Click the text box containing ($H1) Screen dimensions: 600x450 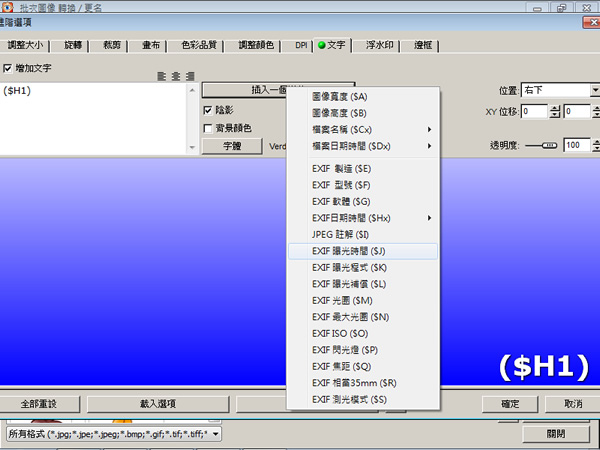click(95, 119)
